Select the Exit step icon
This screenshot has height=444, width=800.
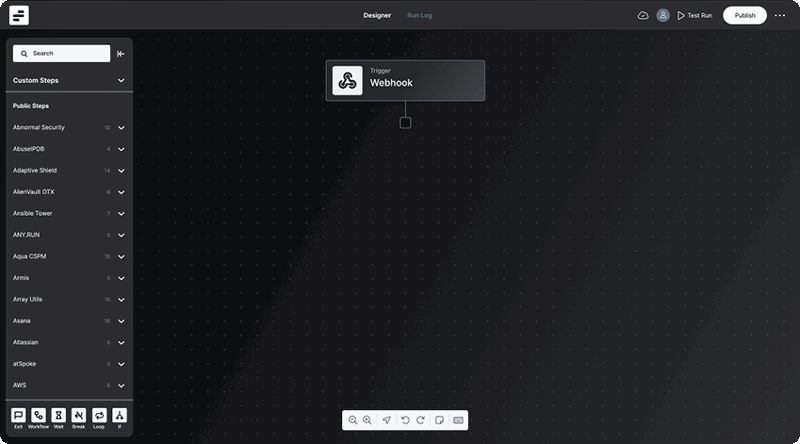18,415
